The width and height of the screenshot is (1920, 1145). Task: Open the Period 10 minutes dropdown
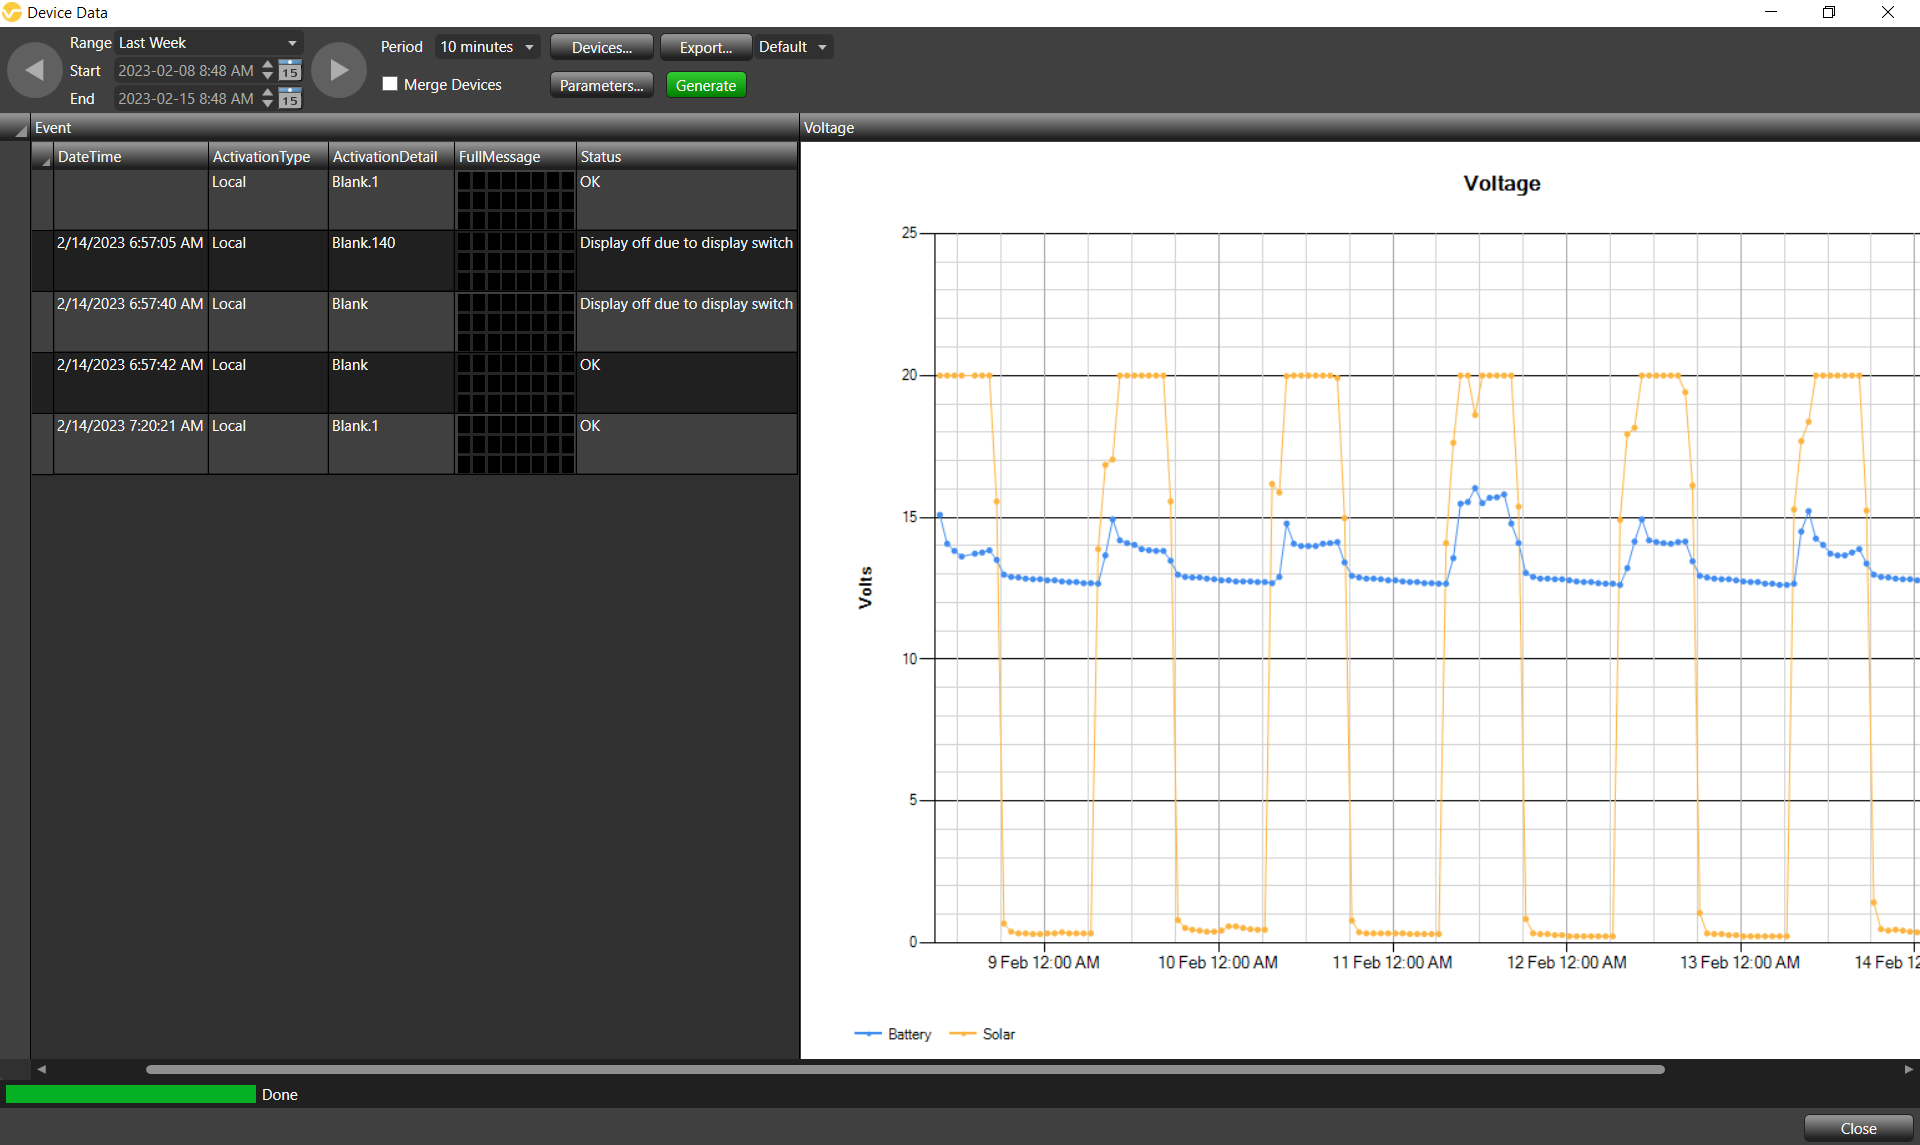(488, 47)
